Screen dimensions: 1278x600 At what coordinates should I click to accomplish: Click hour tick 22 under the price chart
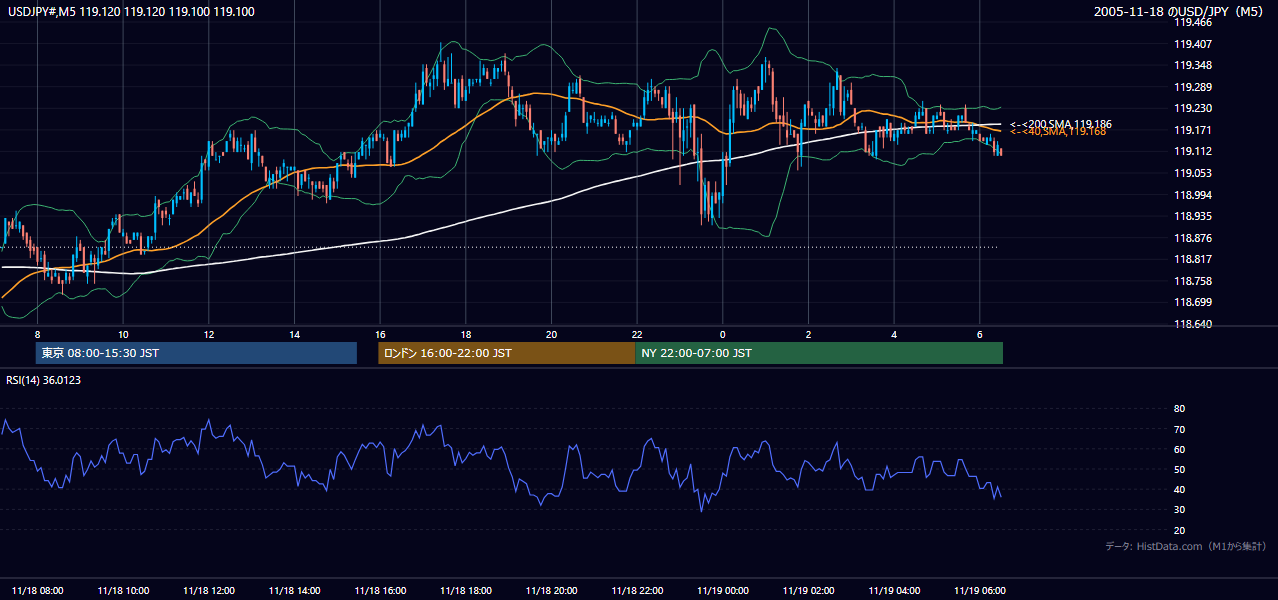[x=637, y=334]
